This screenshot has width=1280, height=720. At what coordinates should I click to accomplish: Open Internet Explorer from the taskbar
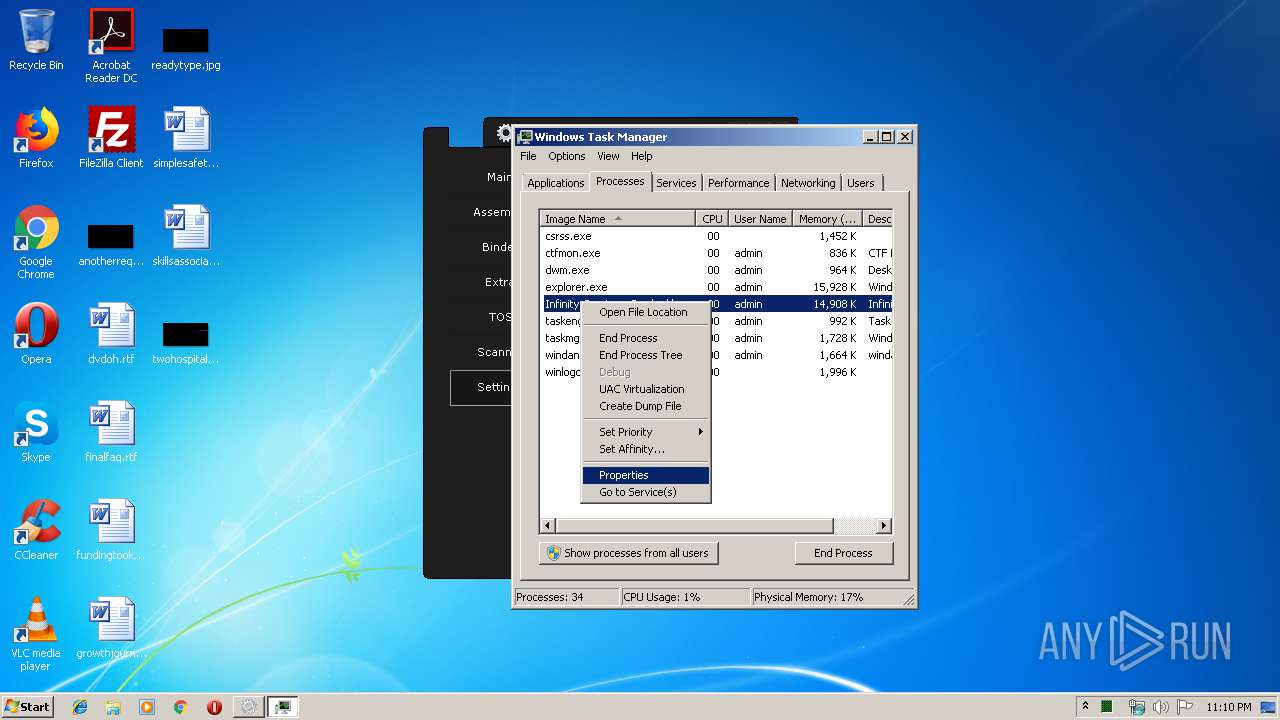(x=80, y=707)
